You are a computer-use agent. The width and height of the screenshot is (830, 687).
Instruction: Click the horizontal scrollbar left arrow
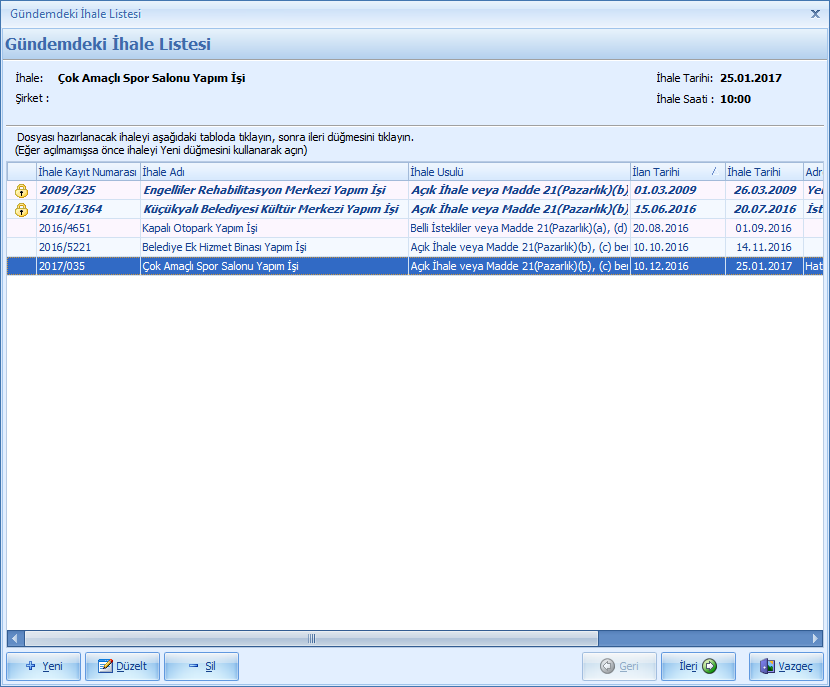coord(15,639)
